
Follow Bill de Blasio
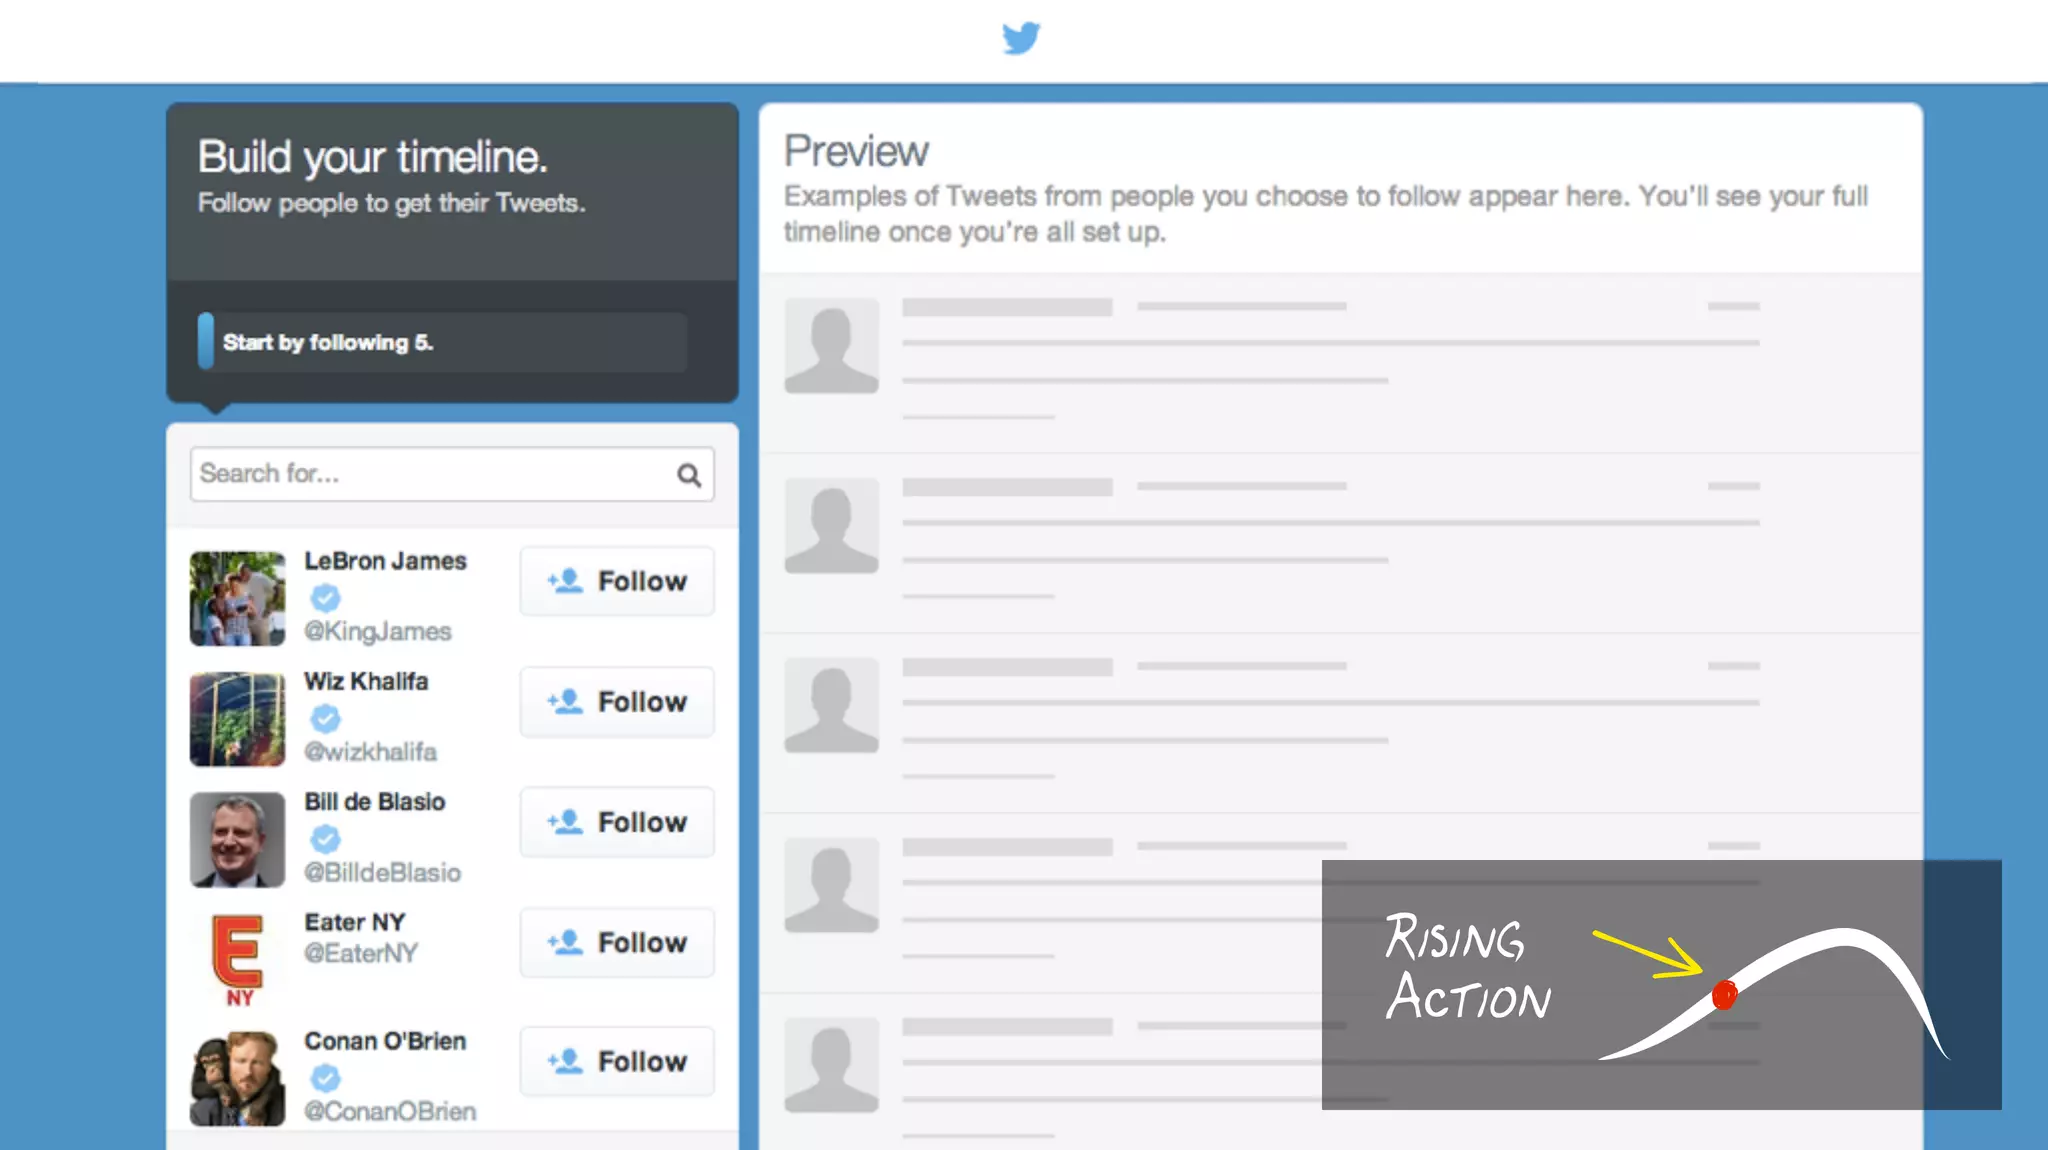(617, 822)
